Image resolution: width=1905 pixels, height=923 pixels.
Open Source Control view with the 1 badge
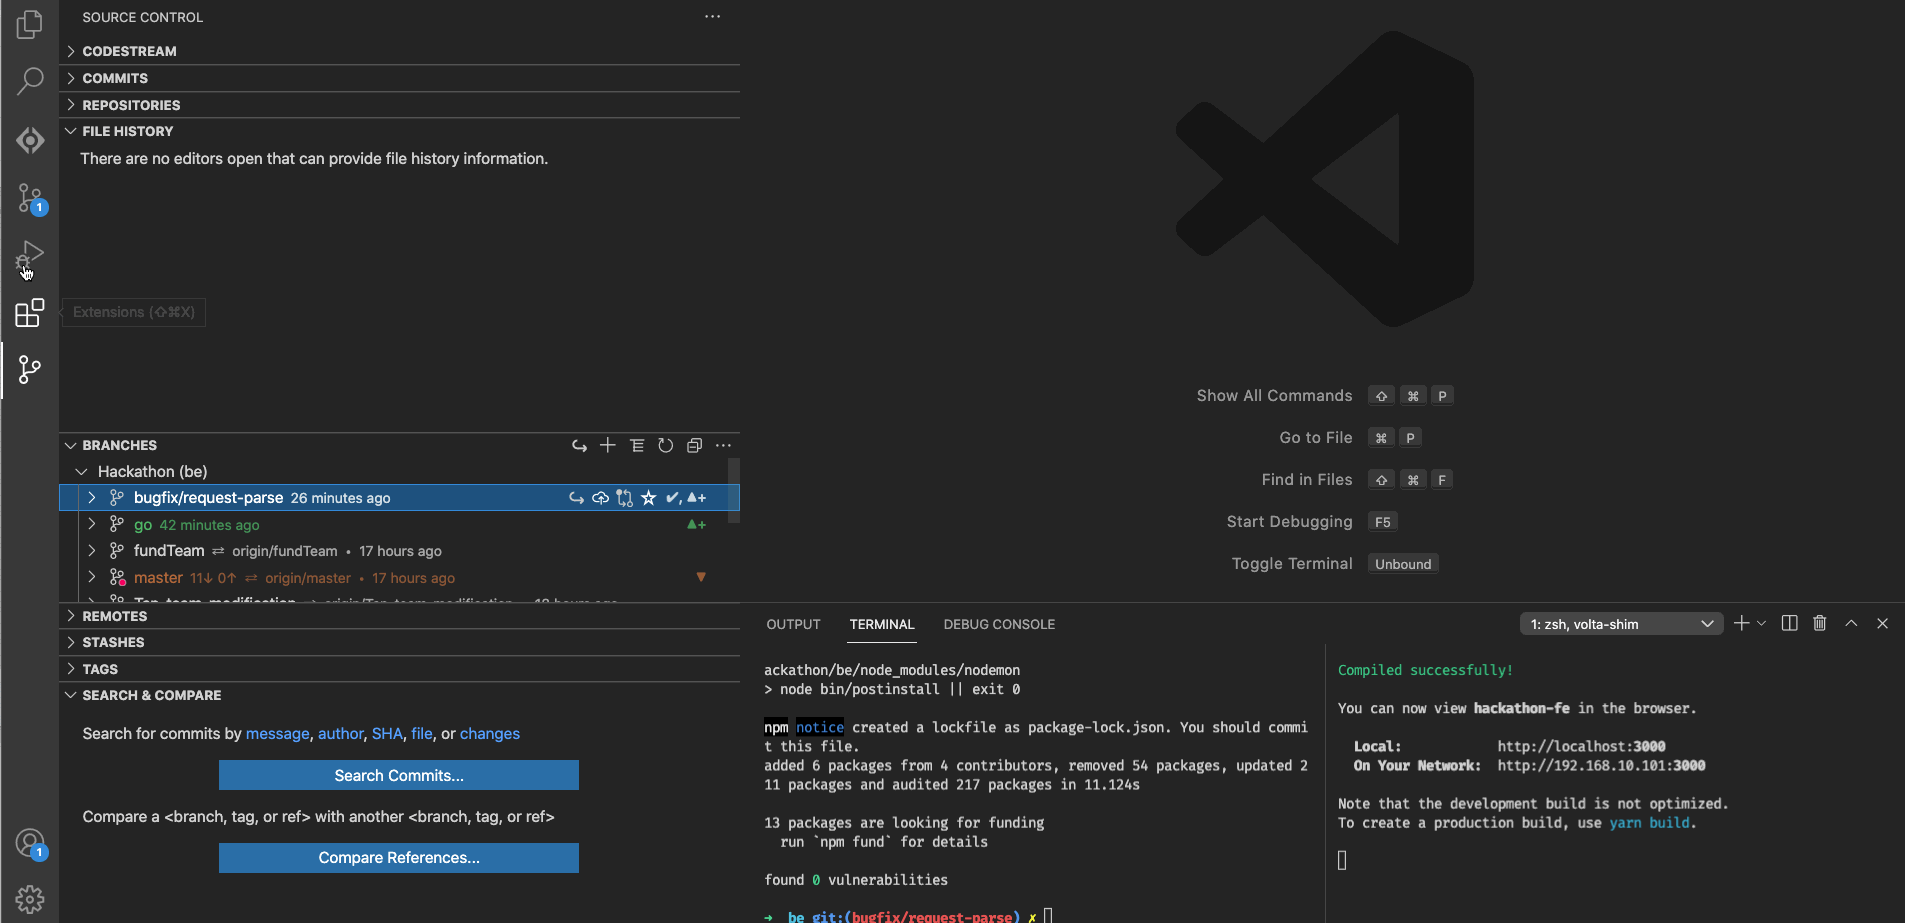pos(30,198)
